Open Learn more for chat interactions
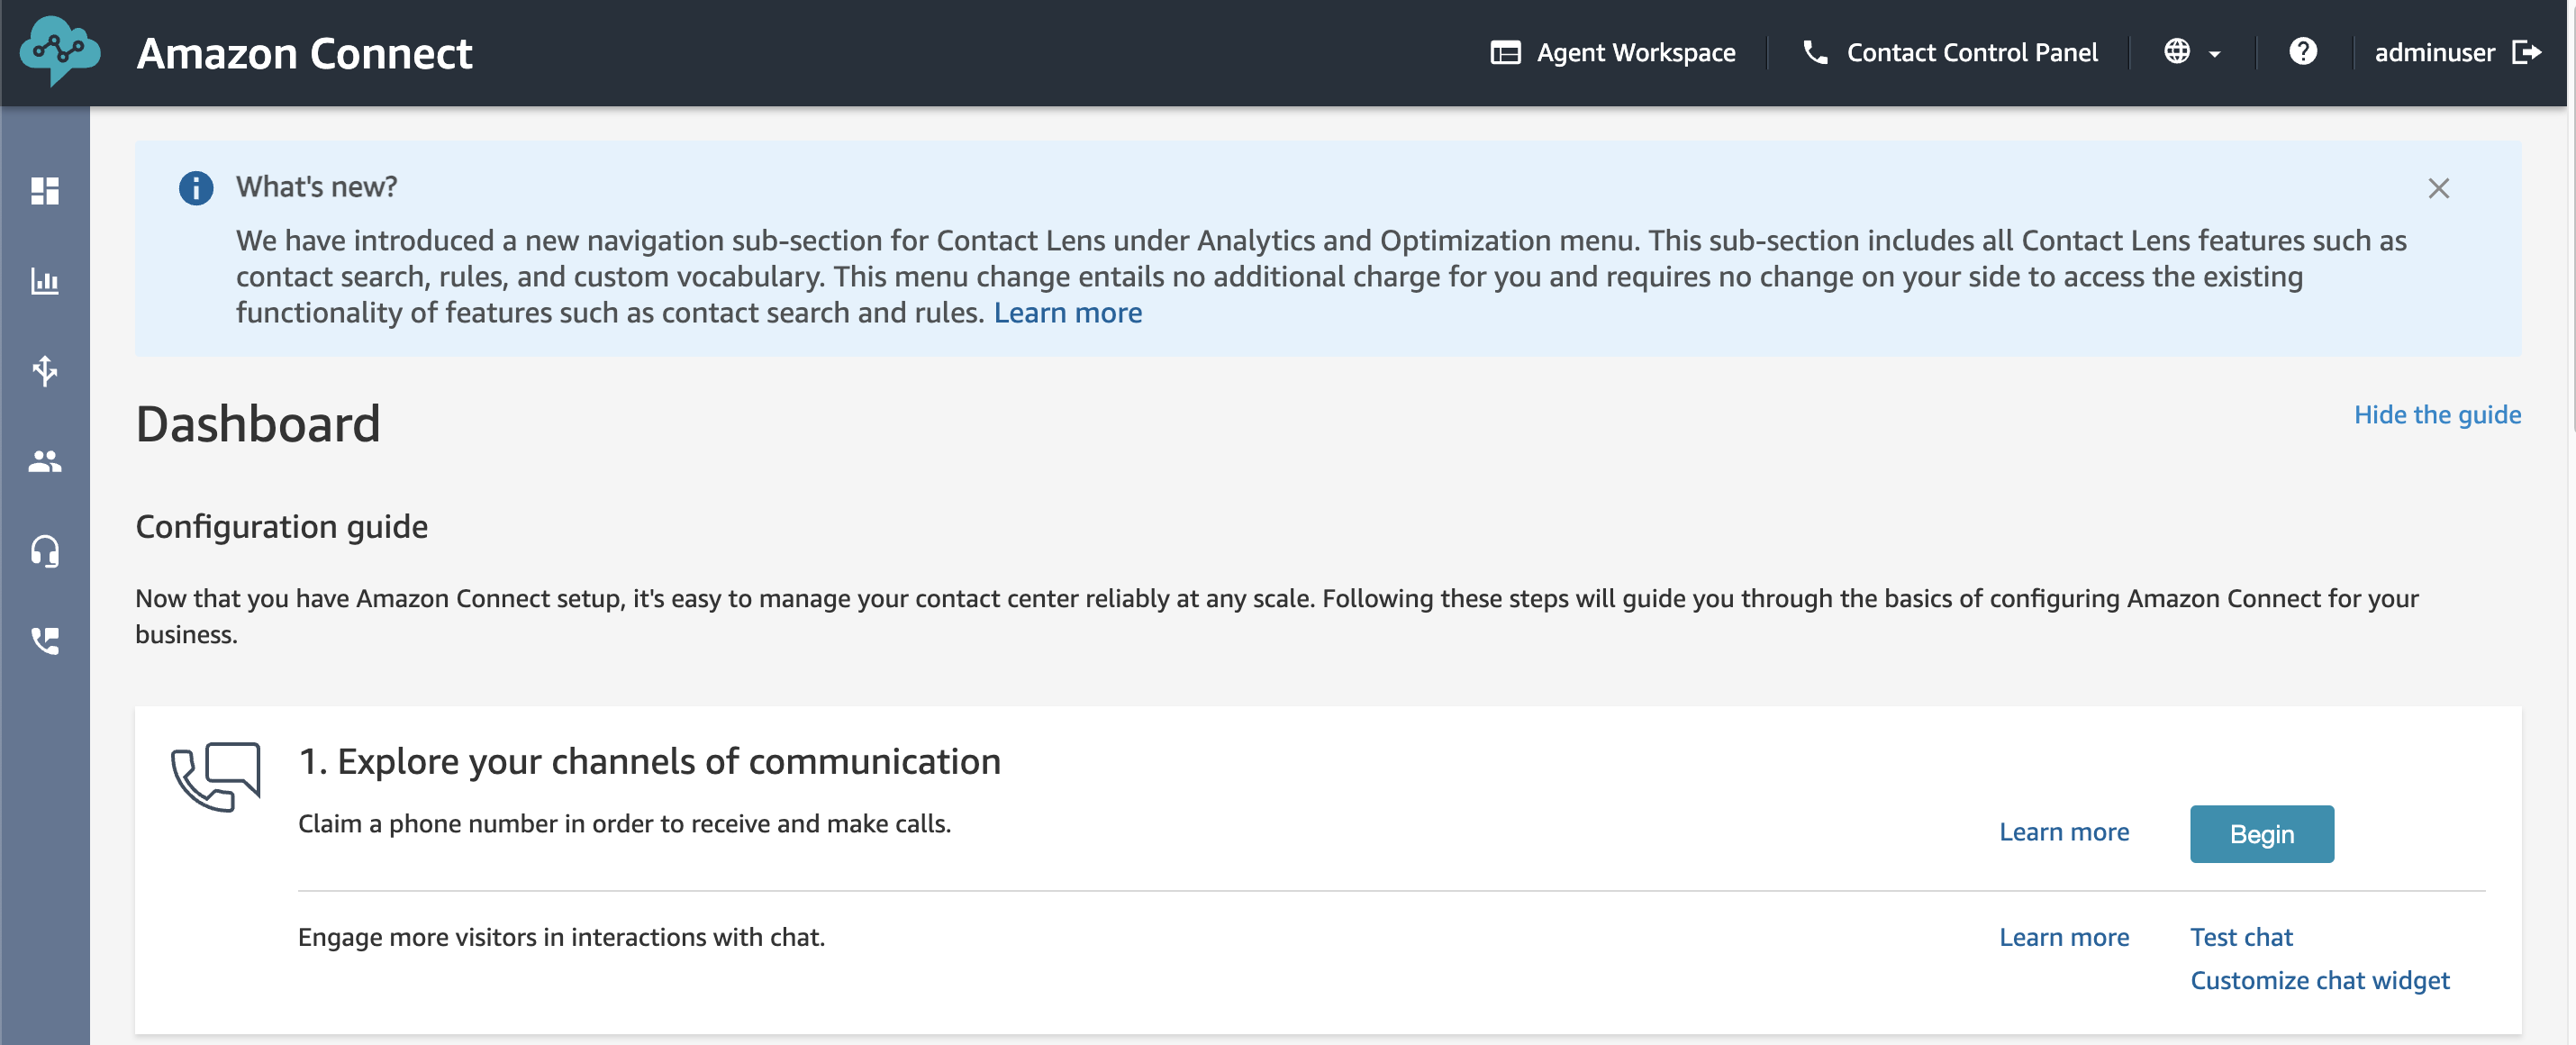Image resolution: width=2576 pixels, height=1045 pixels. [2063, 937]
